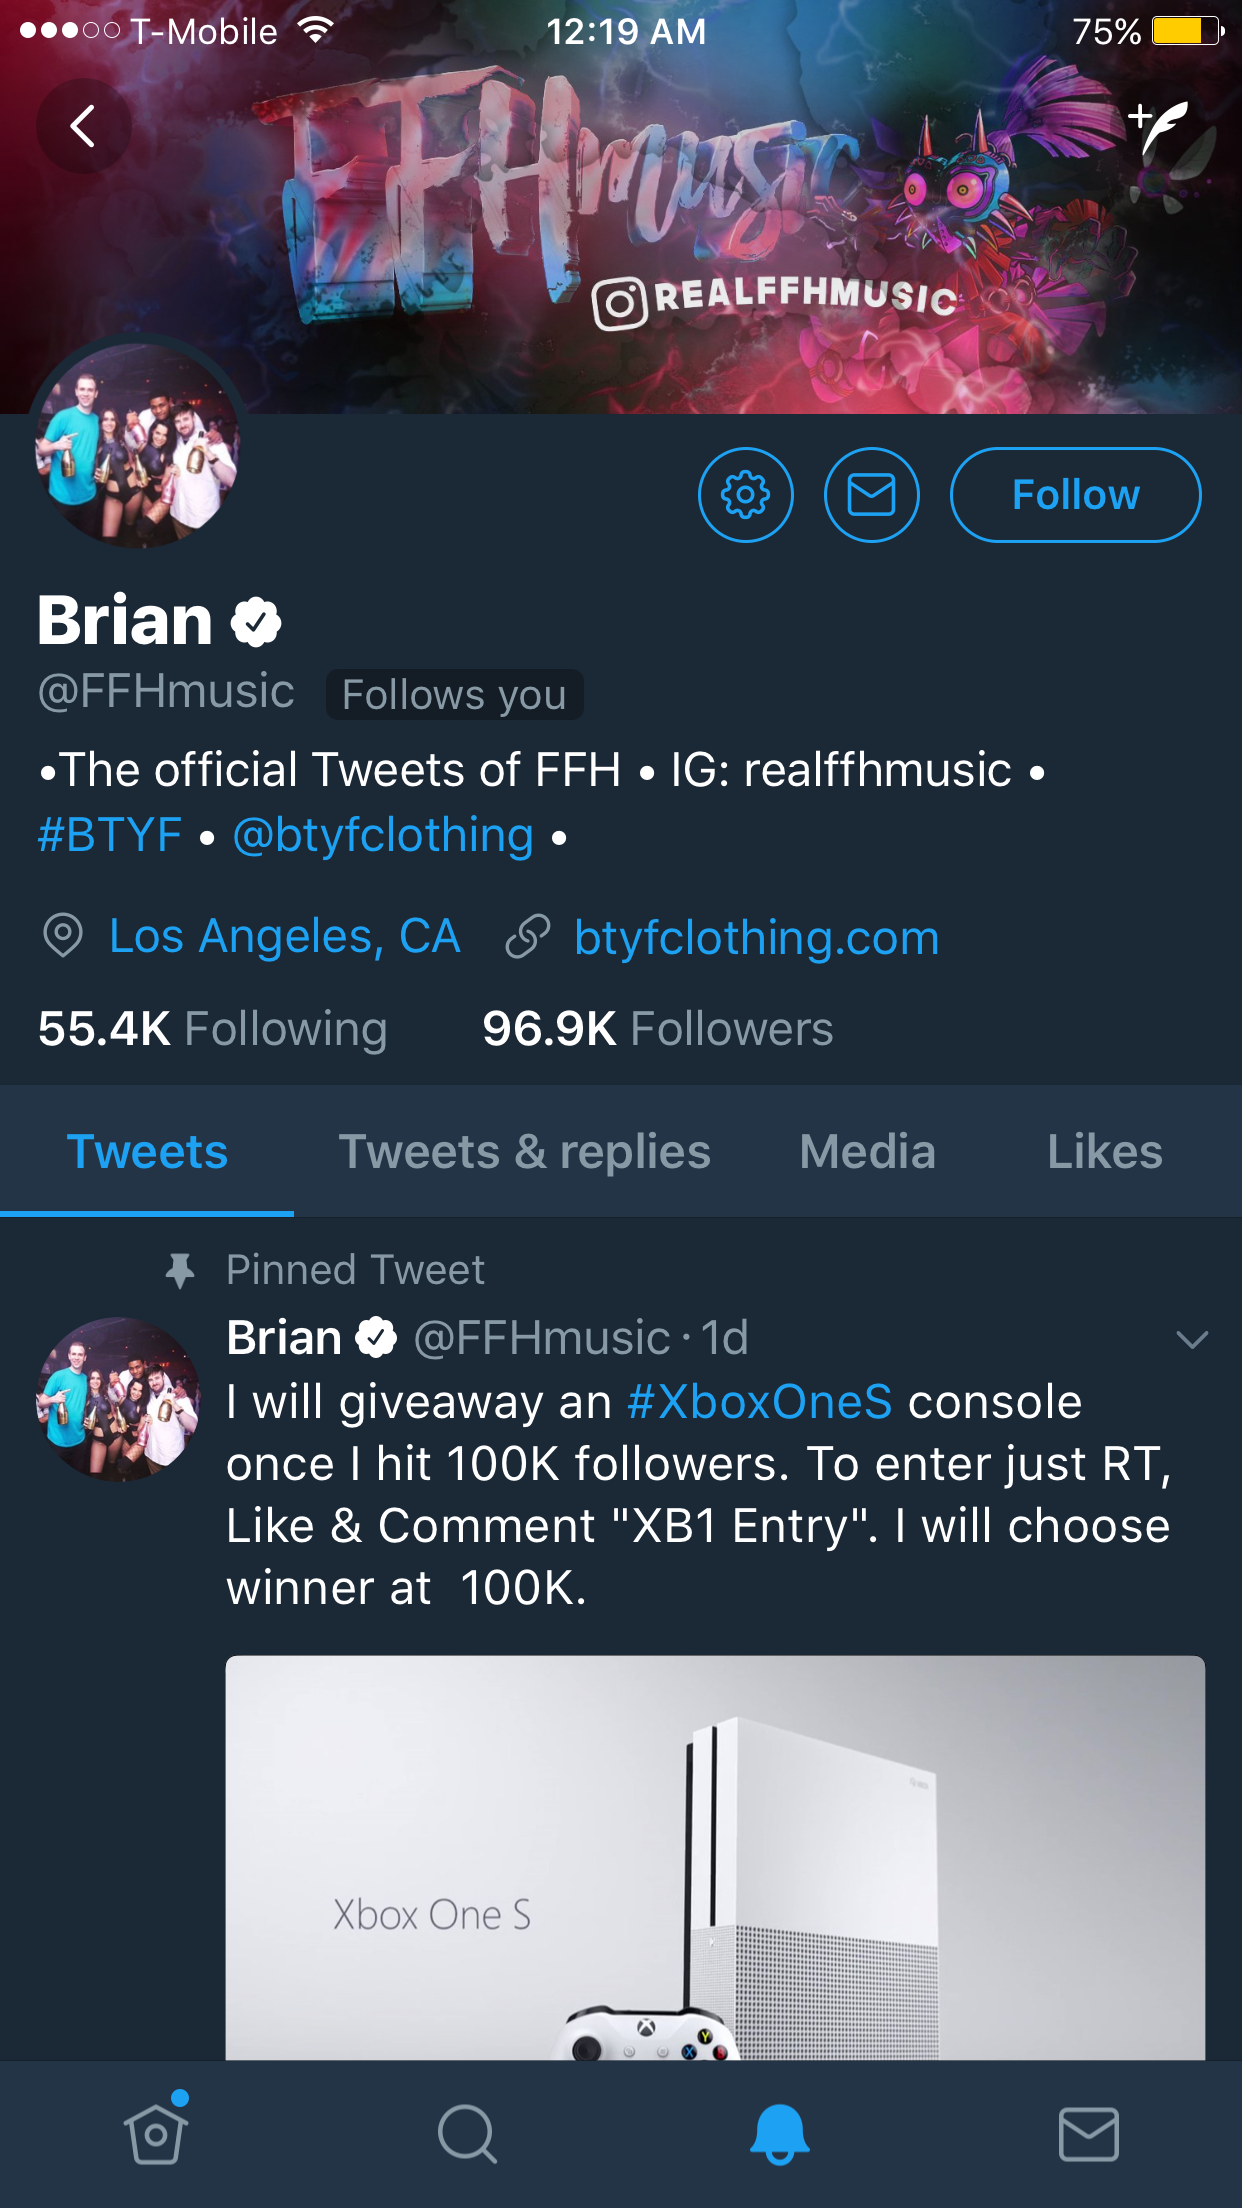Viewport: 1242px width, 2208px height.
Task: Expand the pinned tweet options chevron
Action: click(x=1192, y=1340)
